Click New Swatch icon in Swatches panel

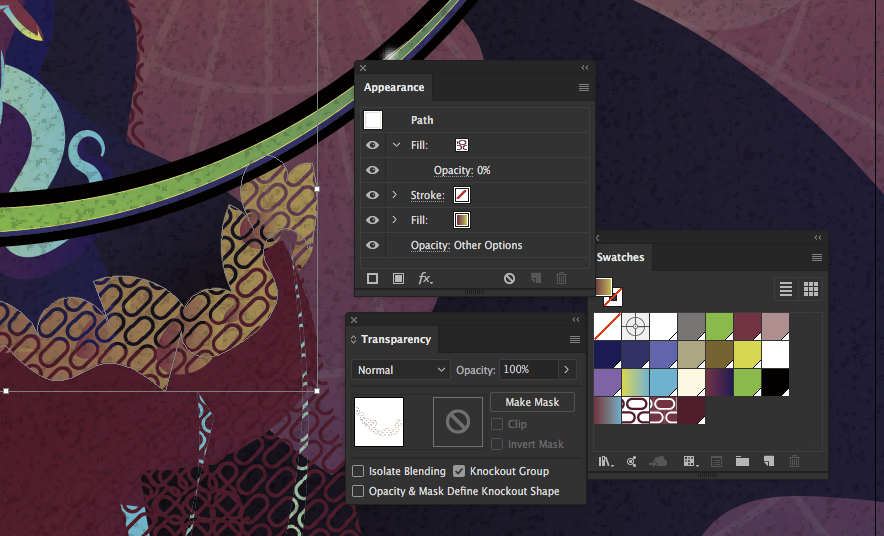(x=768, y=461)
